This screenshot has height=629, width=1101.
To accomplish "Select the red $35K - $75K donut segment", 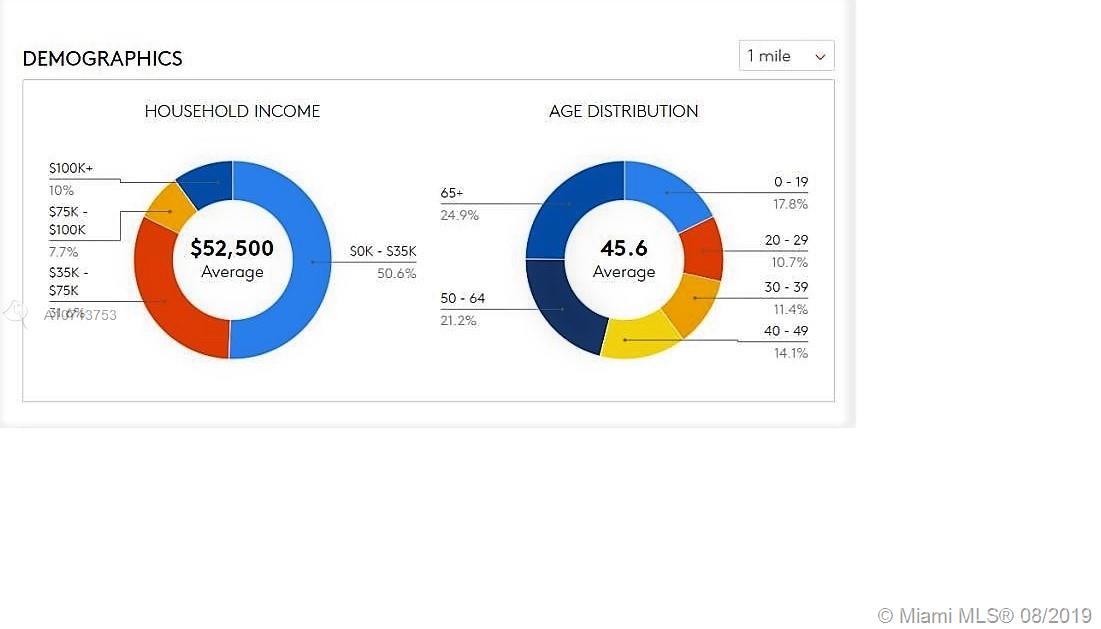I will pos(167,298).
